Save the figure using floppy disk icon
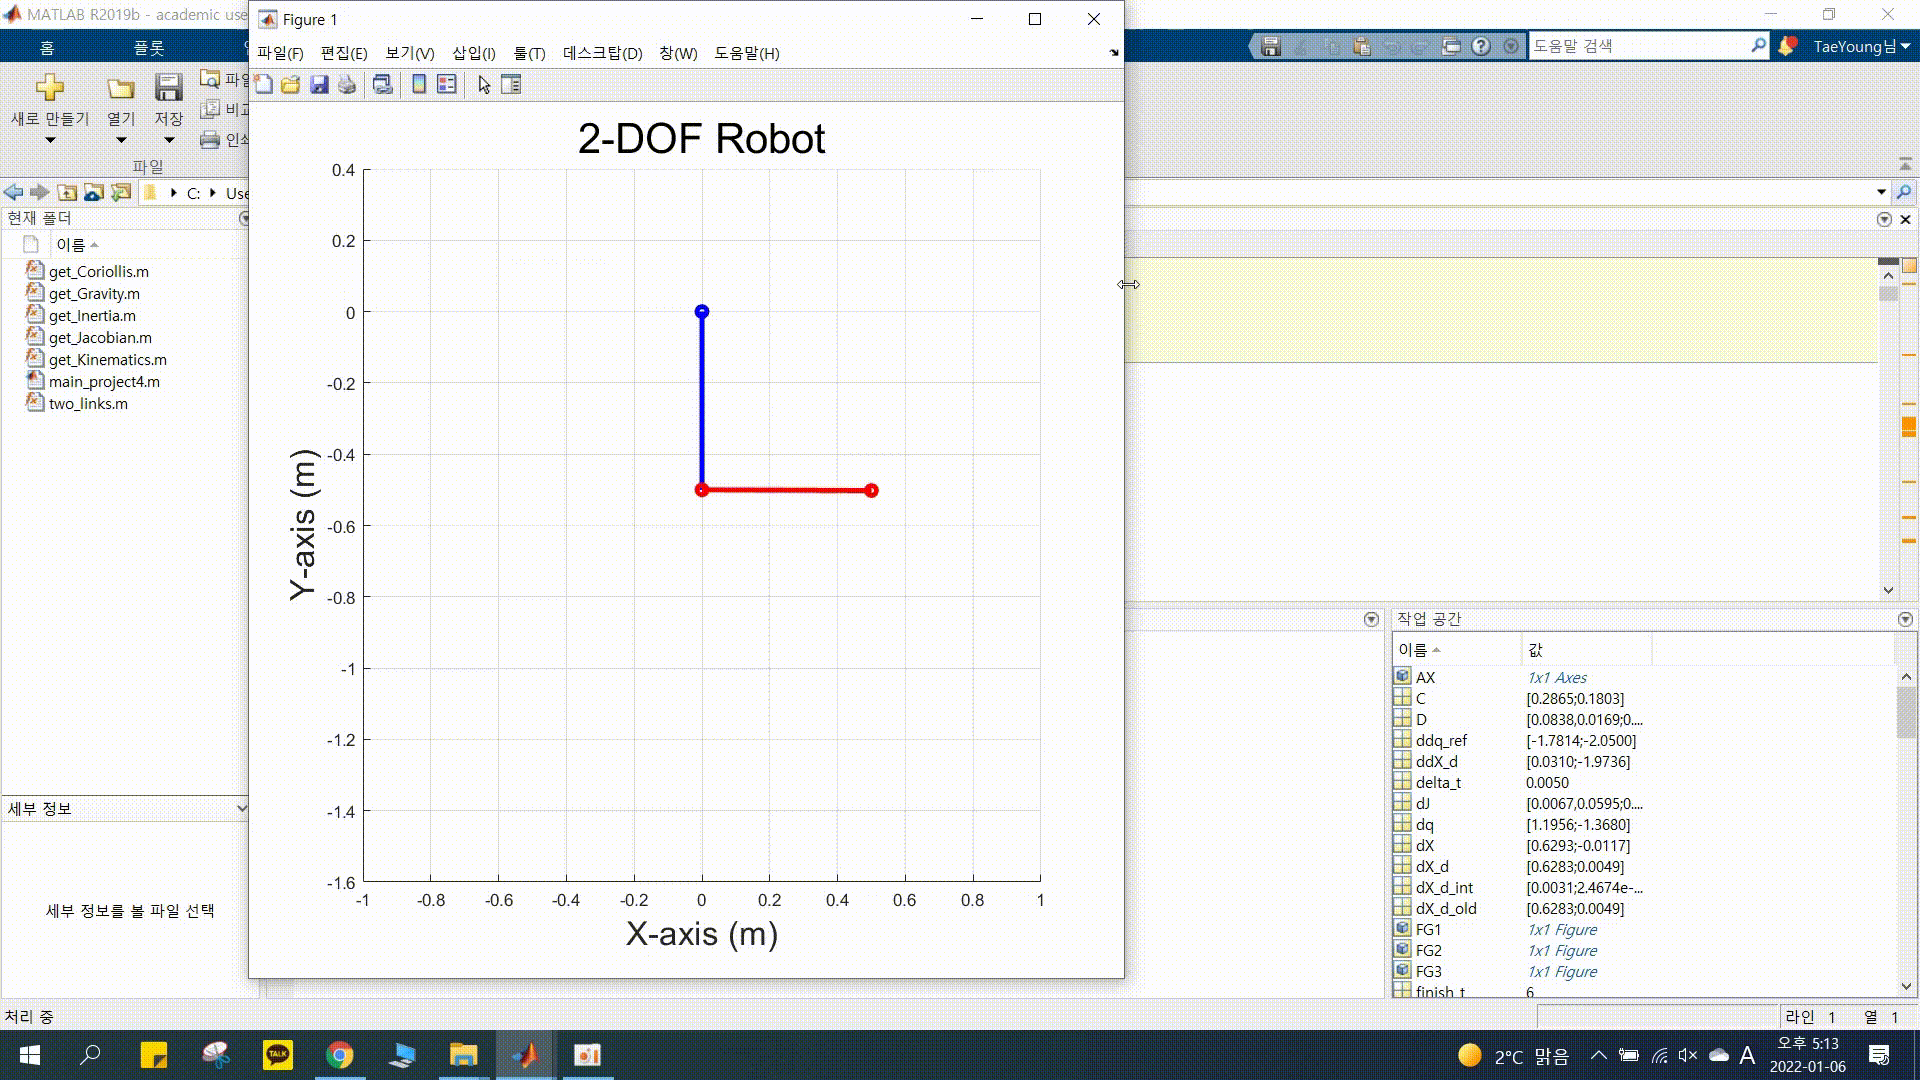 [x=319, y=85]
